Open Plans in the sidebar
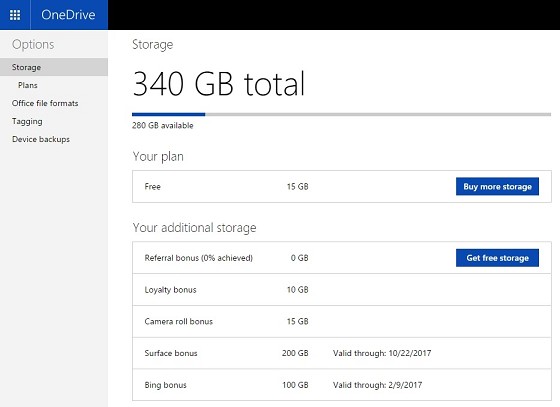Image resolution: width=560 pixels, height=407 pixels. click(28, 85)
